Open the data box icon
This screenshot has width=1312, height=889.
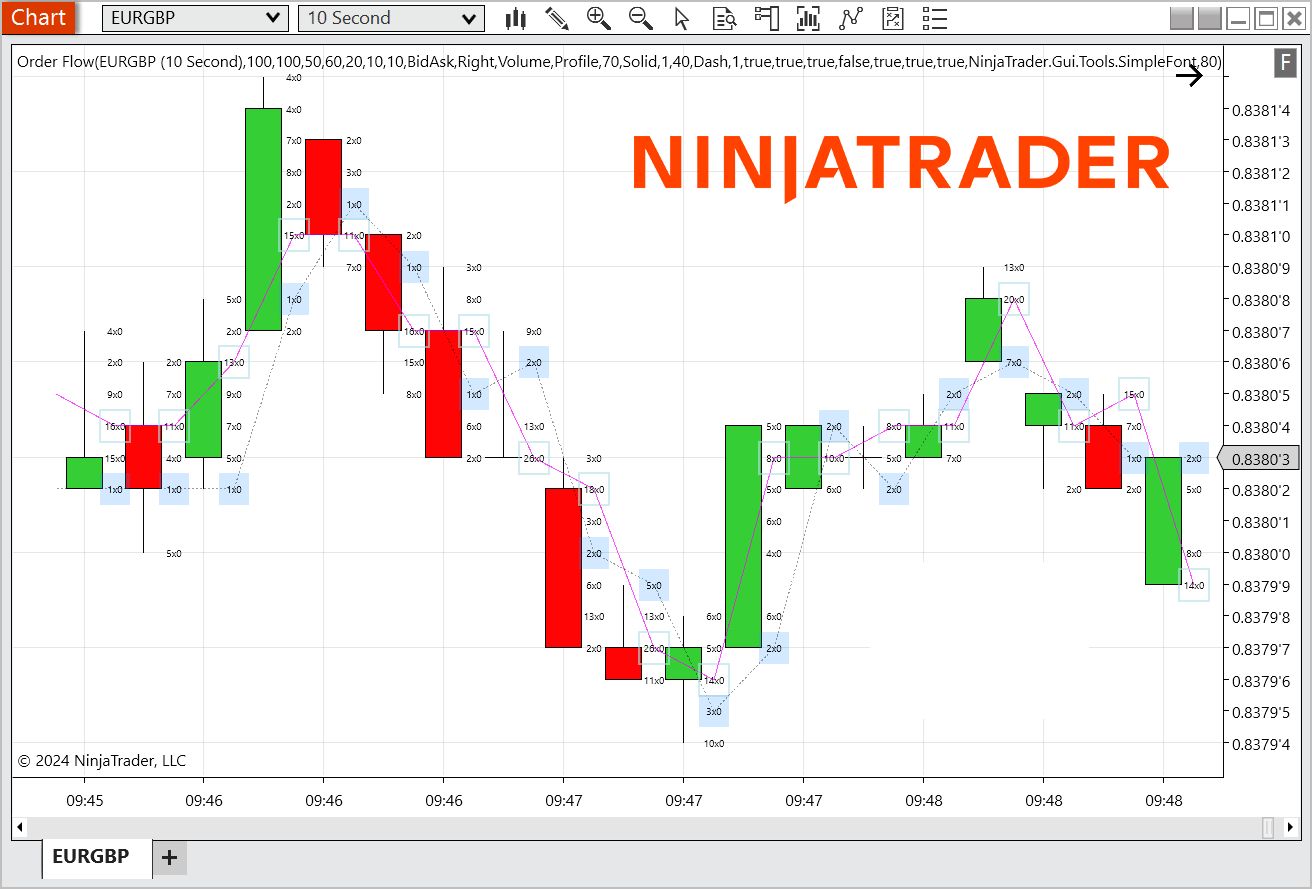click(x=725, y=18)
